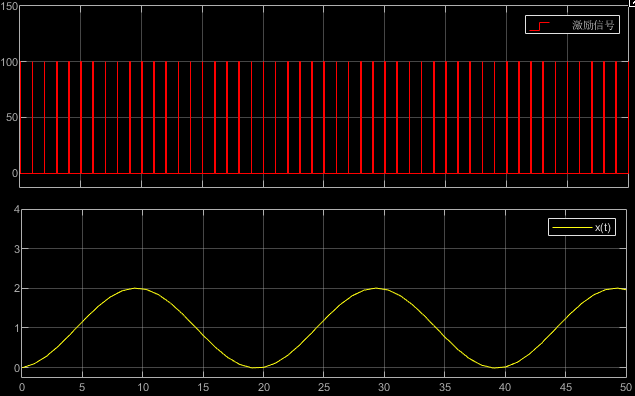Select the 2 tick on the x(t) y-axis
The image size is (635, 396).
click(x=17, y=289)
